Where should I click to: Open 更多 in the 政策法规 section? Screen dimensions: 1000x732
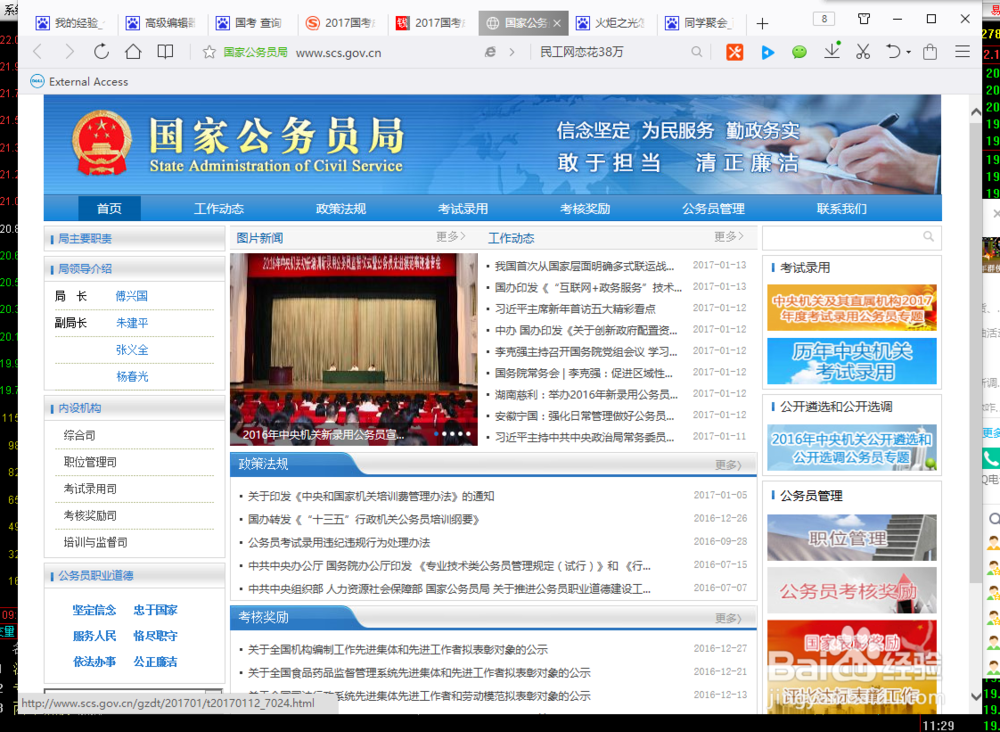click(x=728, y=465)
